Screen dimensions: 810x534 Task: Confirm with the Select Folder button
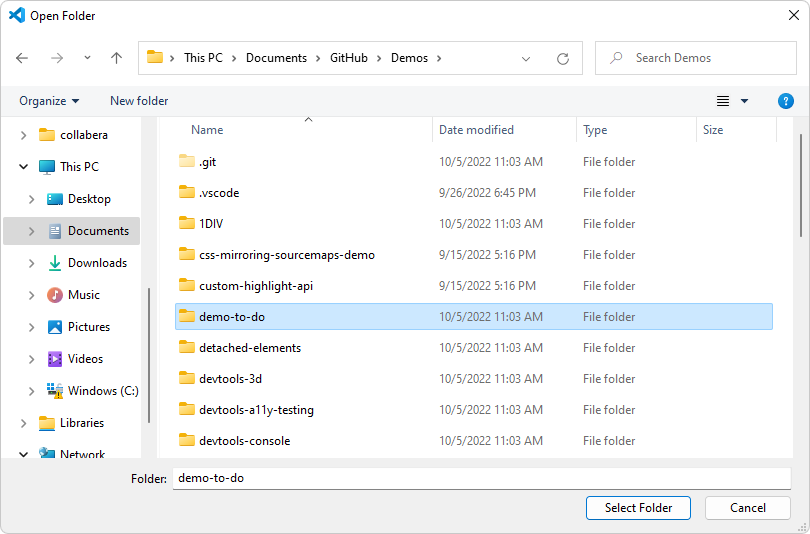pos(638,508)
